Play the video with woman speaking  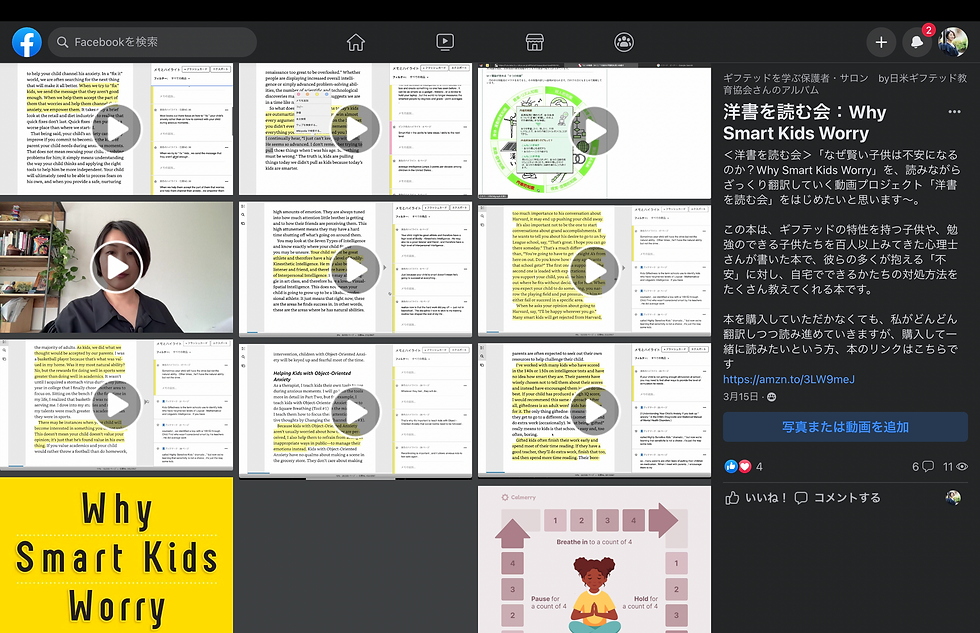(x=116, y=267)
